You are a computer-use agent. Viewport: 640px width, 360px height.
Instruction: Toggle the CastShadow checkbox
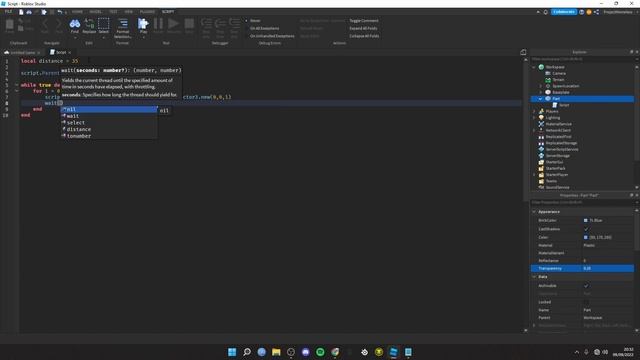586,229
